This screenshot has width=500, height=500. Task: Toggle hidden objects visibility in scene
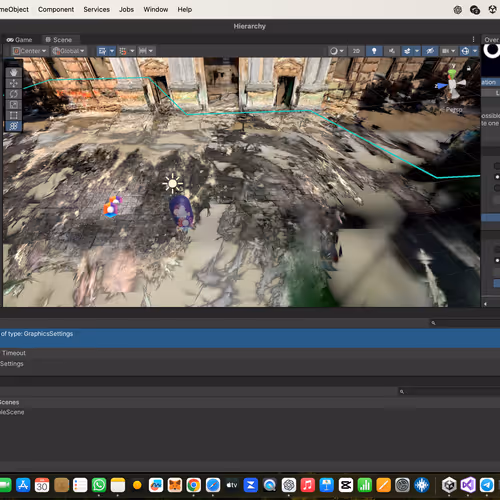point(430,51)
